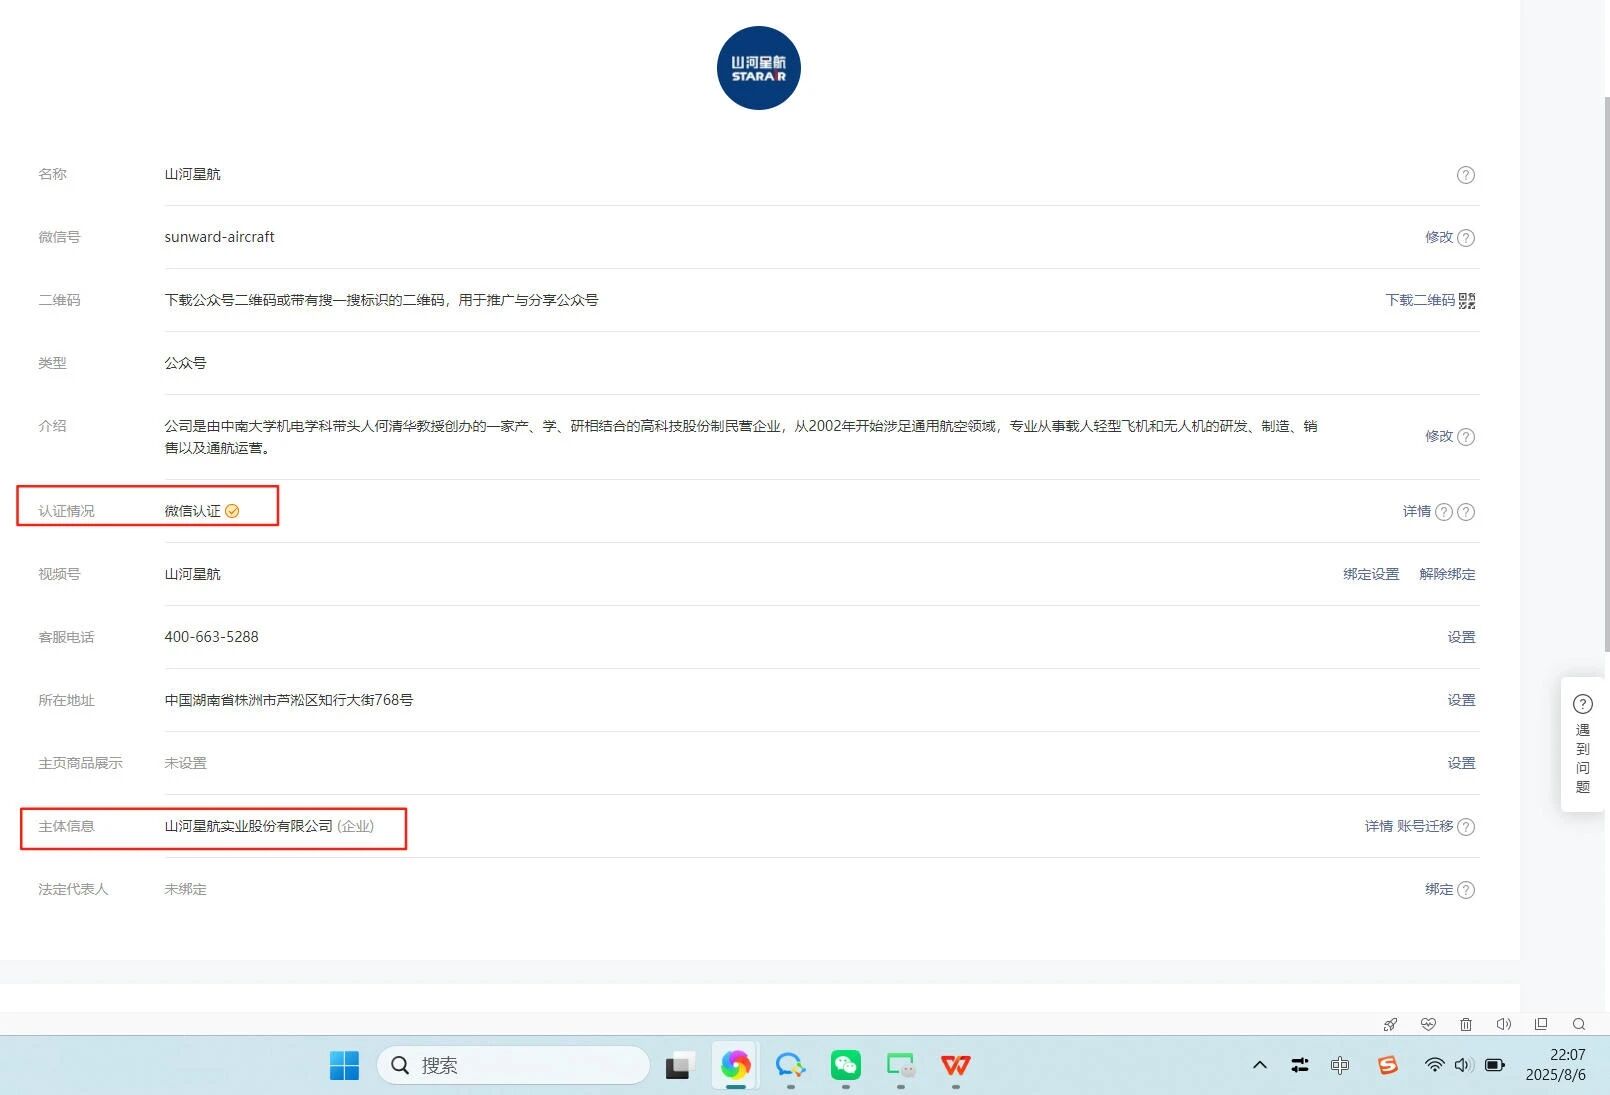Click the Sogou input icon in system tray
This screenshot has height=1095, width=1610.
[x=1387, y=1065]
